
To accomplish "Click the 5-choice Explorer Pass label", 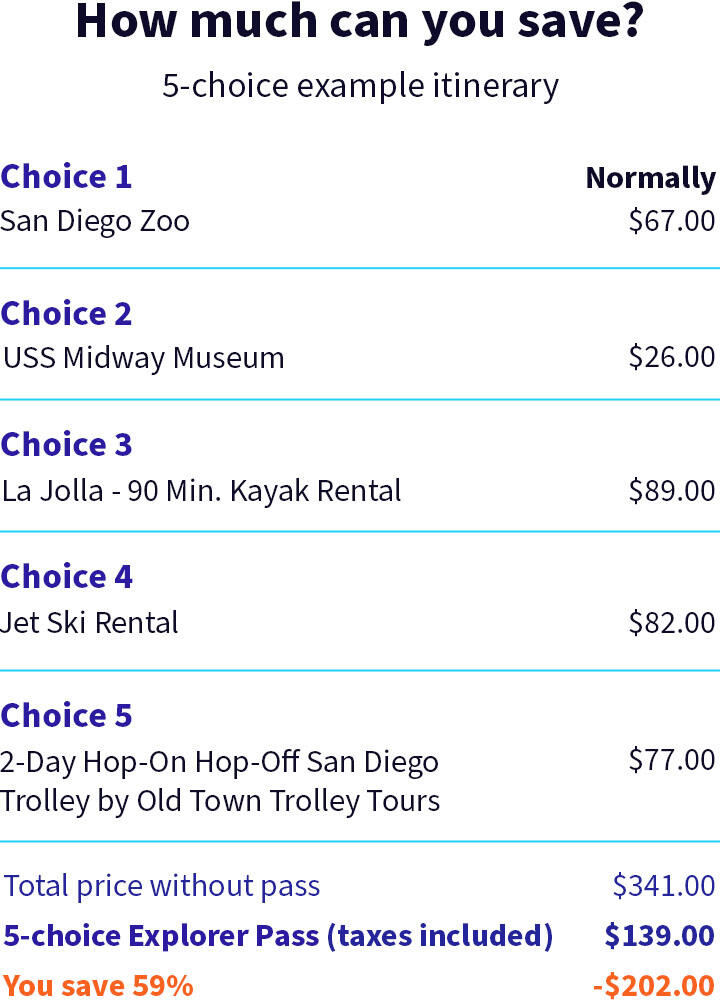I will tap(278, 936).
